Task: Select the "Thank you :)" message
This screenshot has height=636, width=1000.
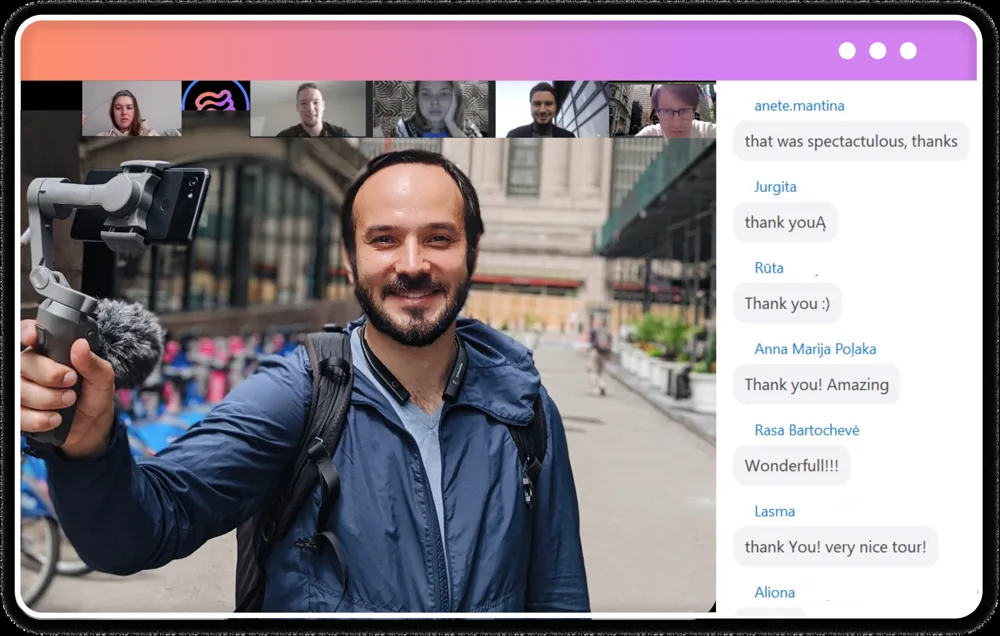Action: (x=787, y=303)
